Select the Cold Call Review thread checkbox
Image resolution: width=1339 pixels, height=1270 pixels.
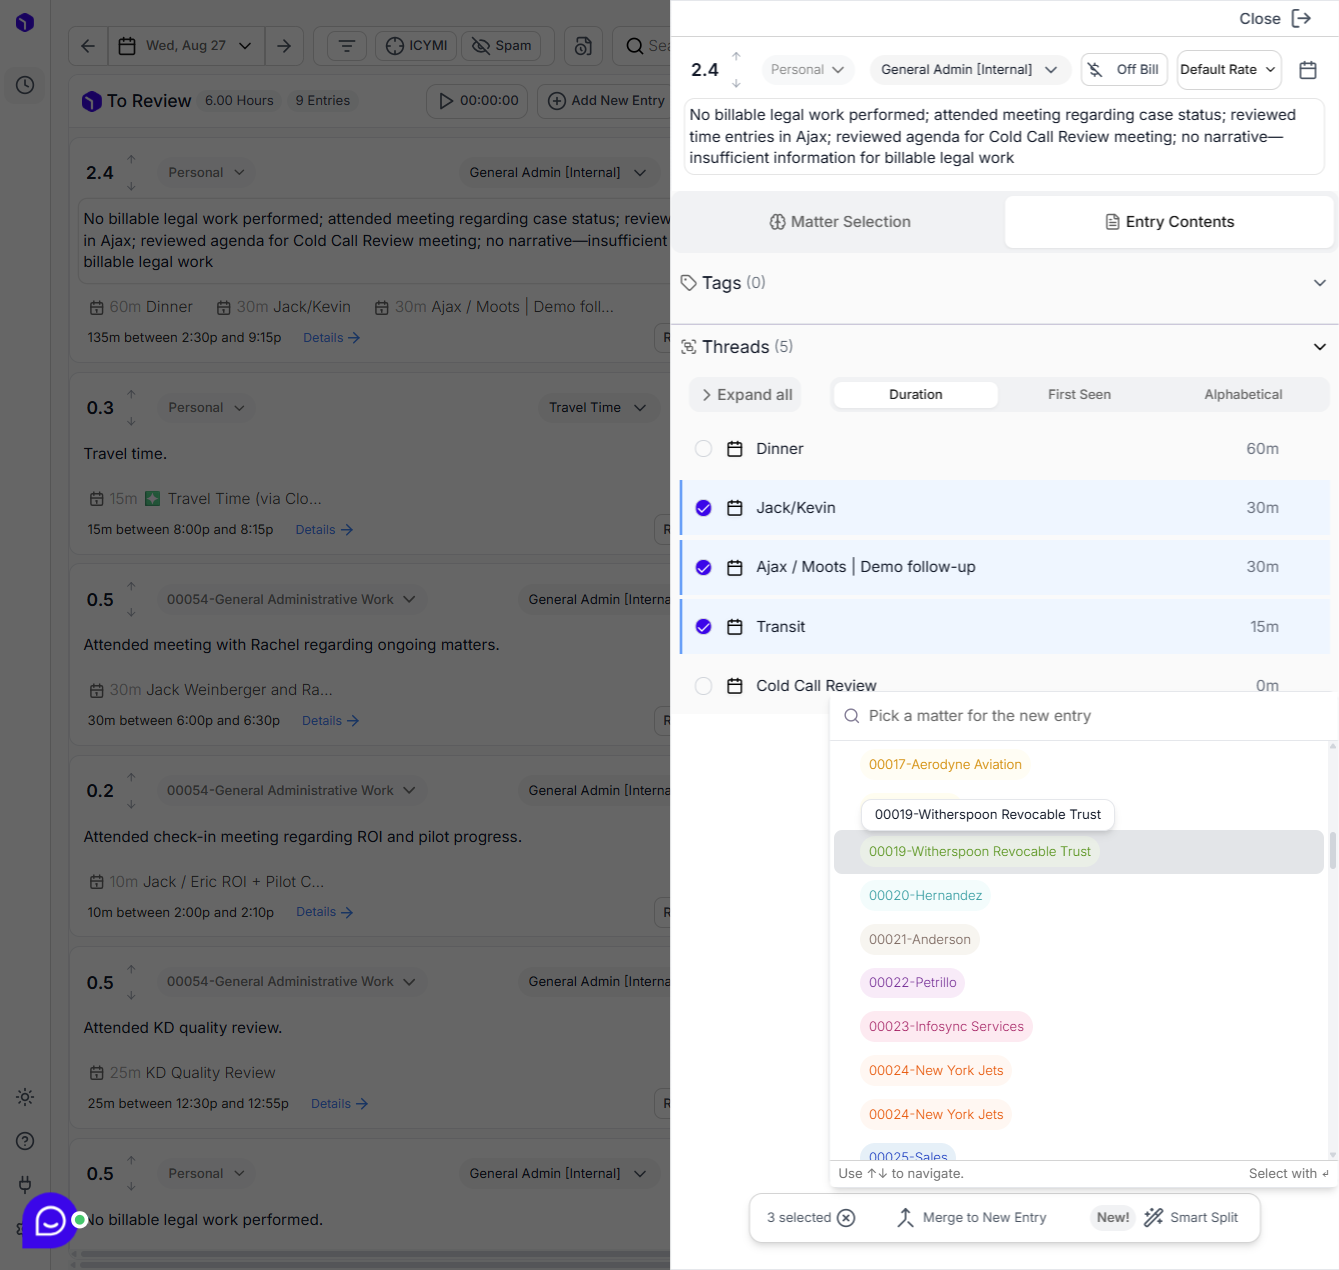704,686
